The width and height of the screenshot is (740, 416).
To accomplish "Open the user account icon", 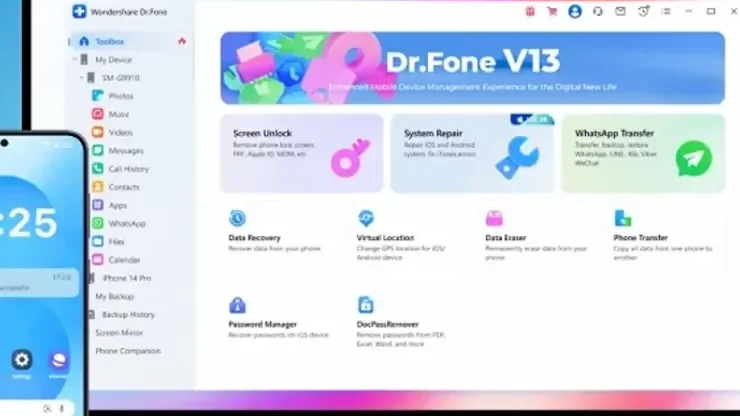I will [575, 11].
